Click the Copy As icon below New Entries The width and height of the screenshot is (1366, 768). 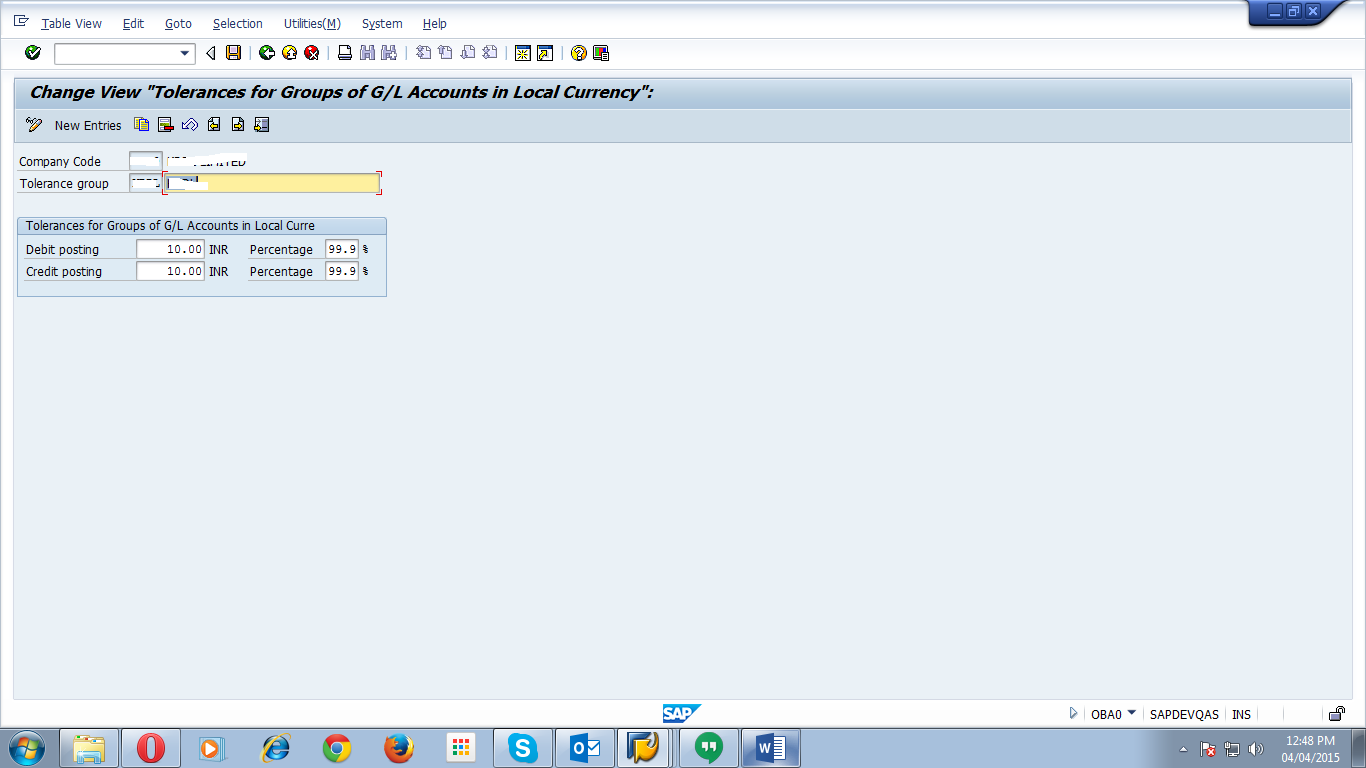click(142, 124)
